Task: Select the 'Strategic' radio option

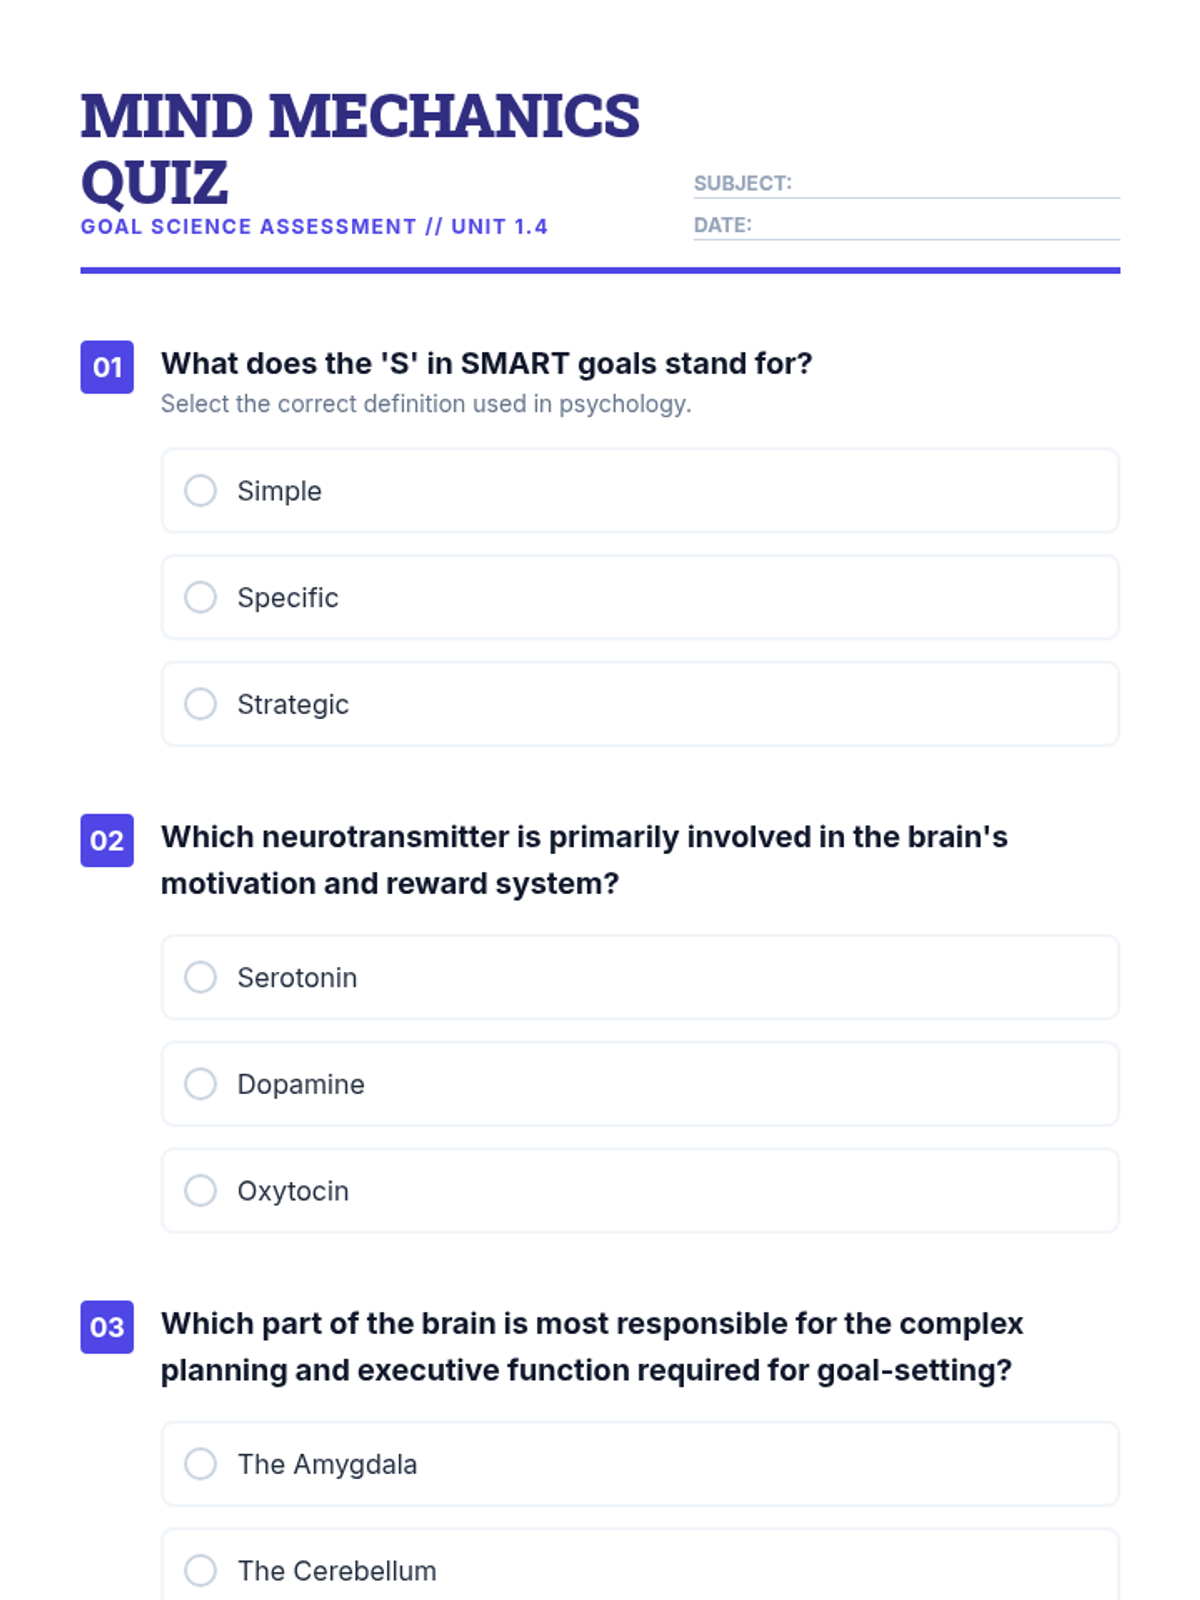Action: pos(200,704)
